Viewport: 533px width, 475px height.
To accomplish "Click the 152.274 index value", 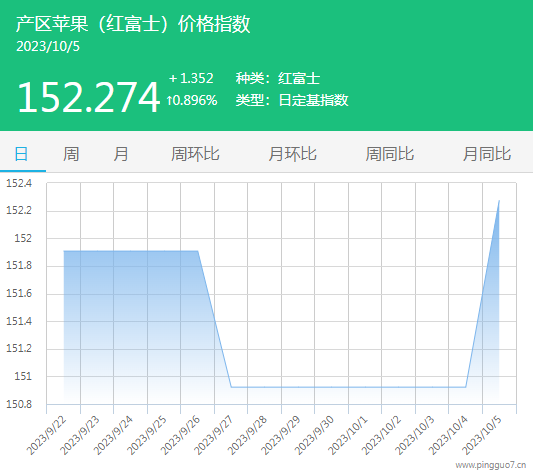I will pos(88,97).
